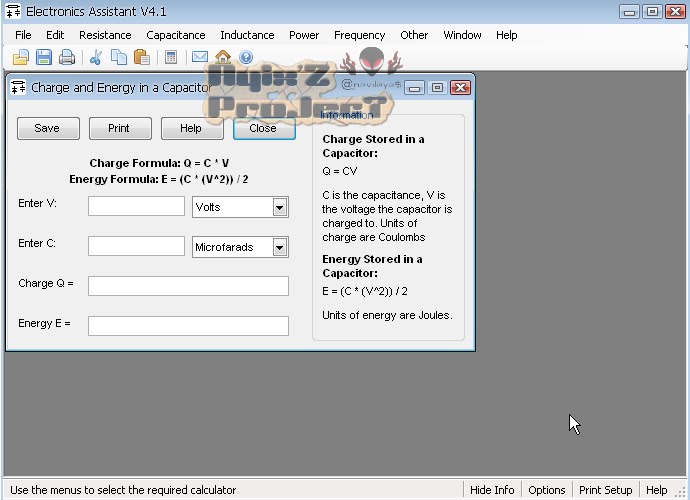Focus the Enter V input field

point(136,206)
